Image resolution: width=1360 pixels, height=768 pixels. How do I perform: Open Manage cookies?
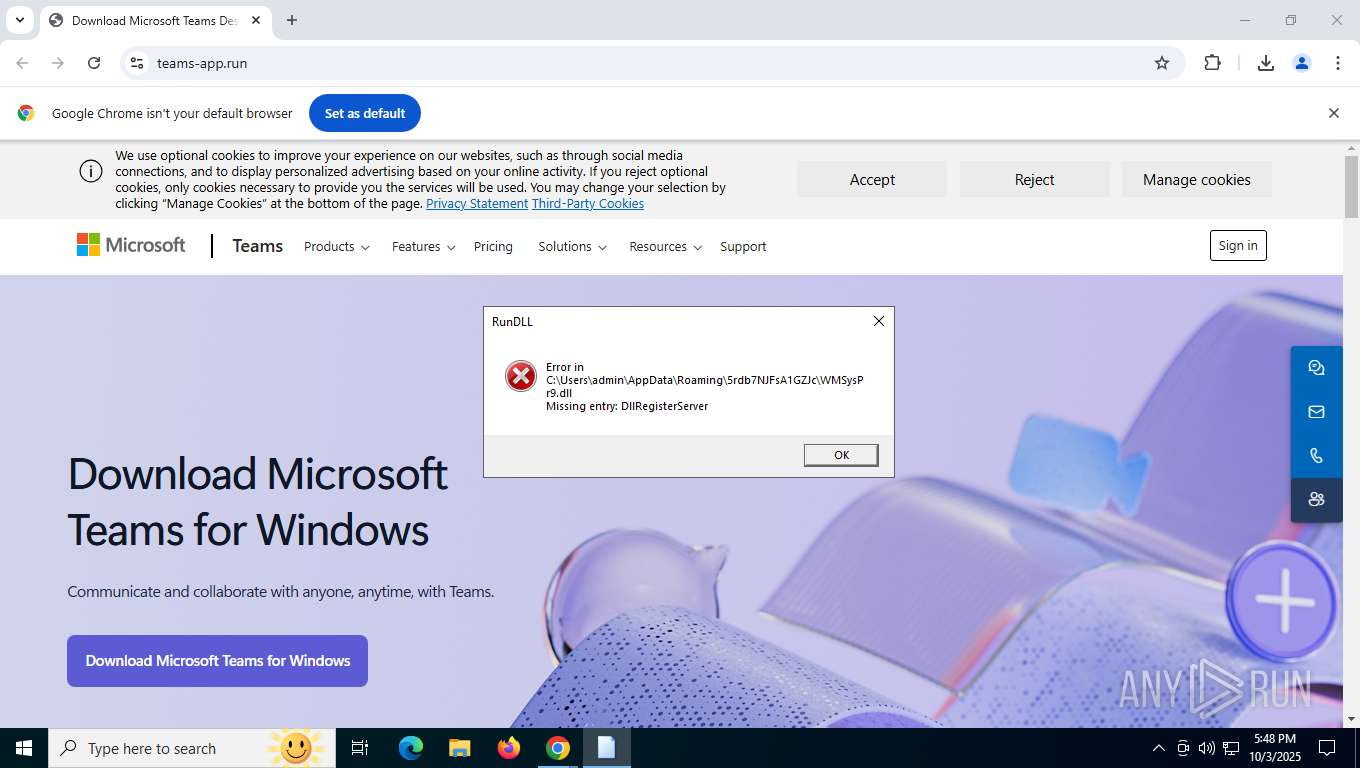click(1197, 179)
